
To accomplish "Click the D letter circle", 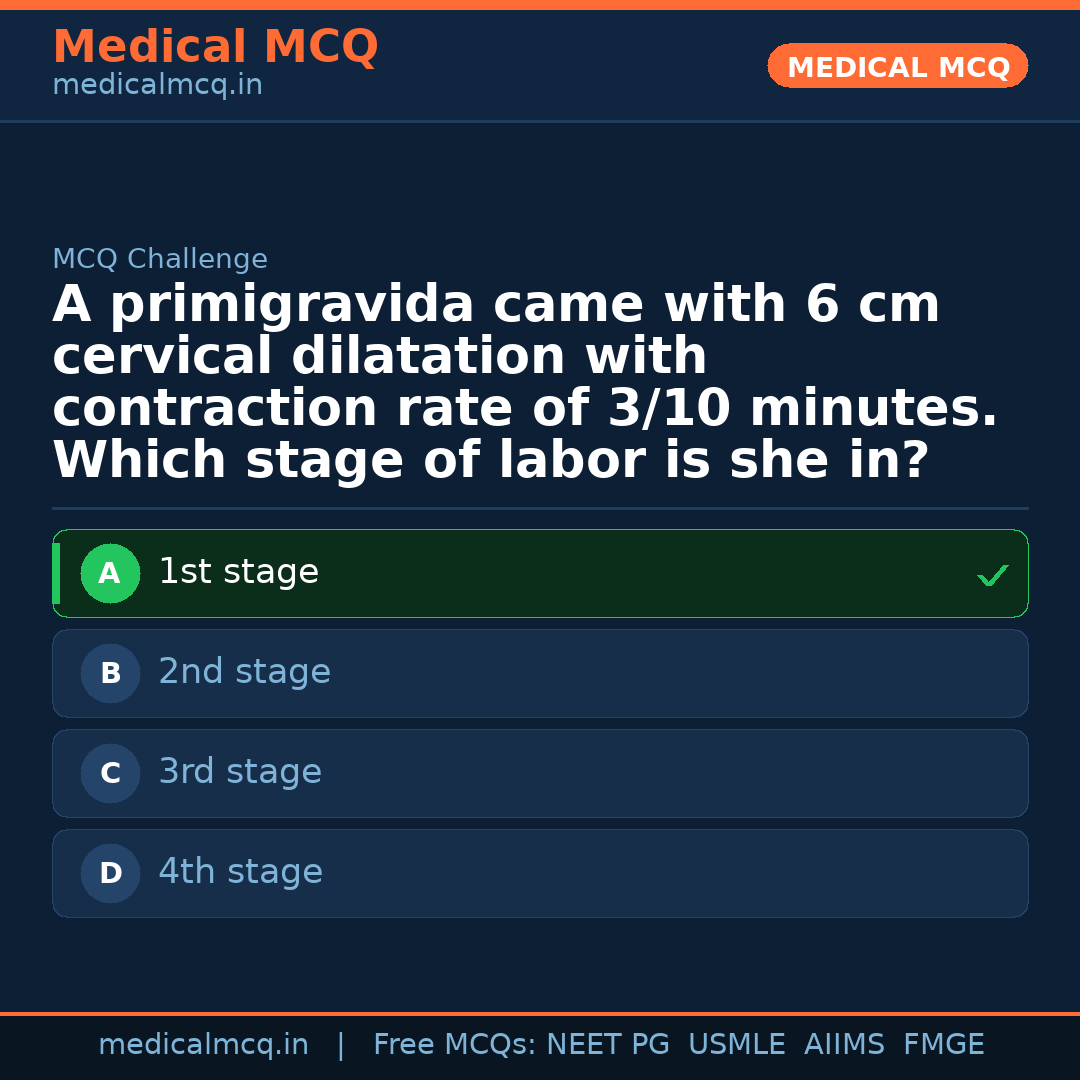I will (110, 874).
